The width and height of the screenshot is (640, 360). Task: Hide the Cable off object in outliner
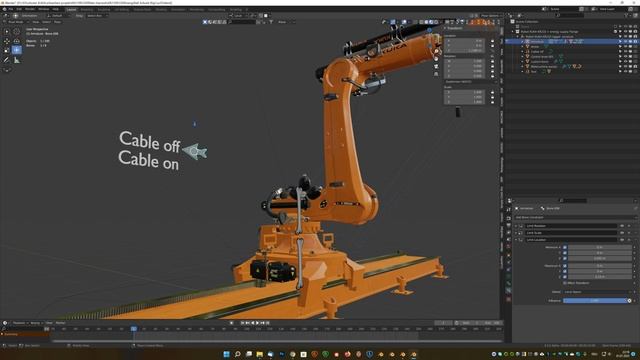625,51
